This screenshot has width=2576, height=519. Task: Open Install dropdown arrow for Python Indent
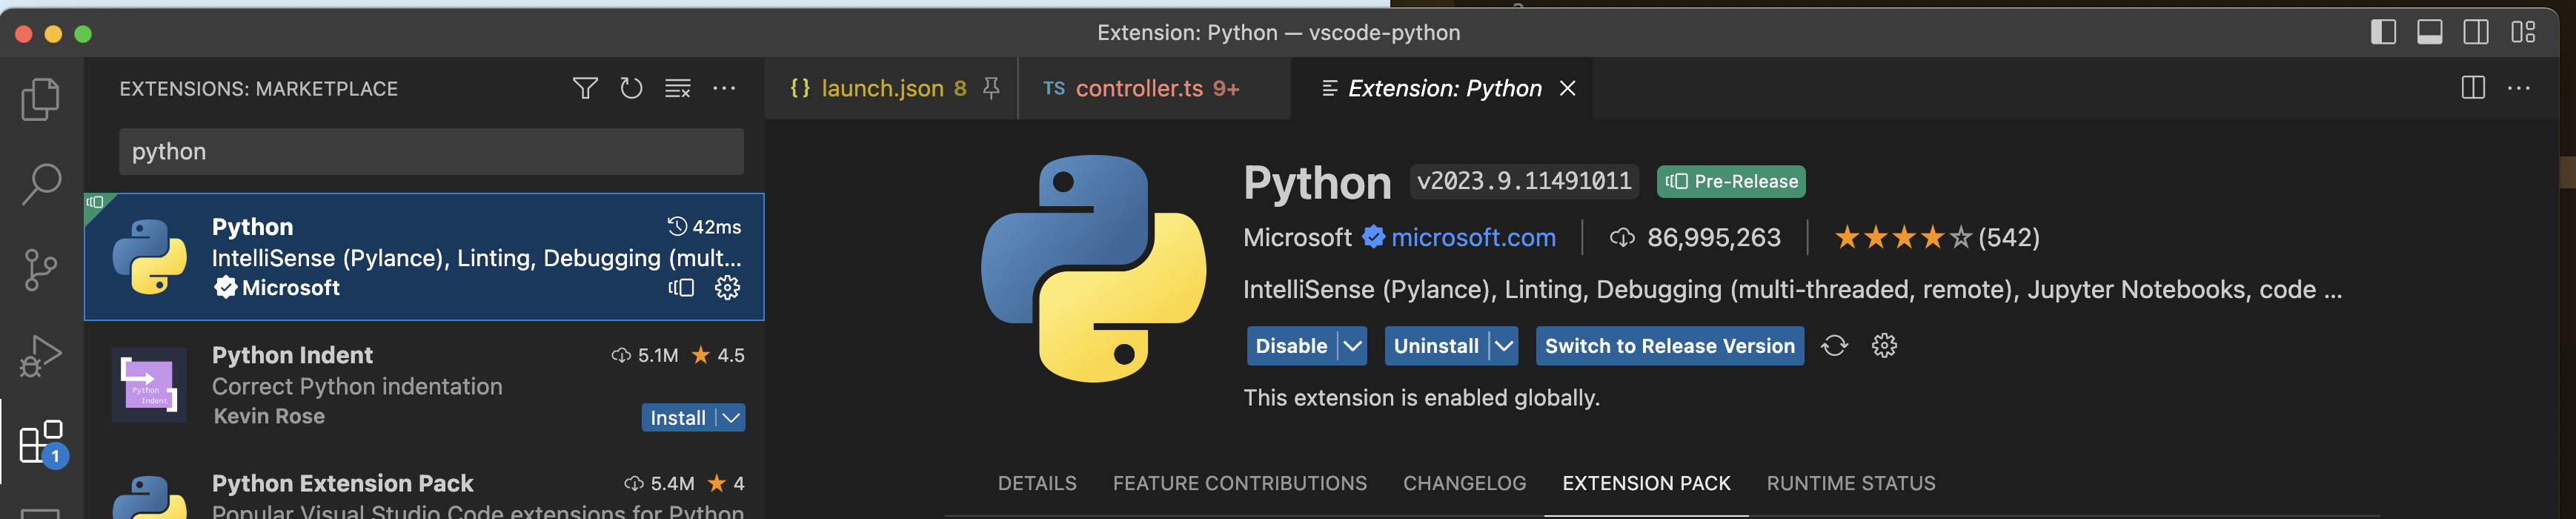point(732,418)
